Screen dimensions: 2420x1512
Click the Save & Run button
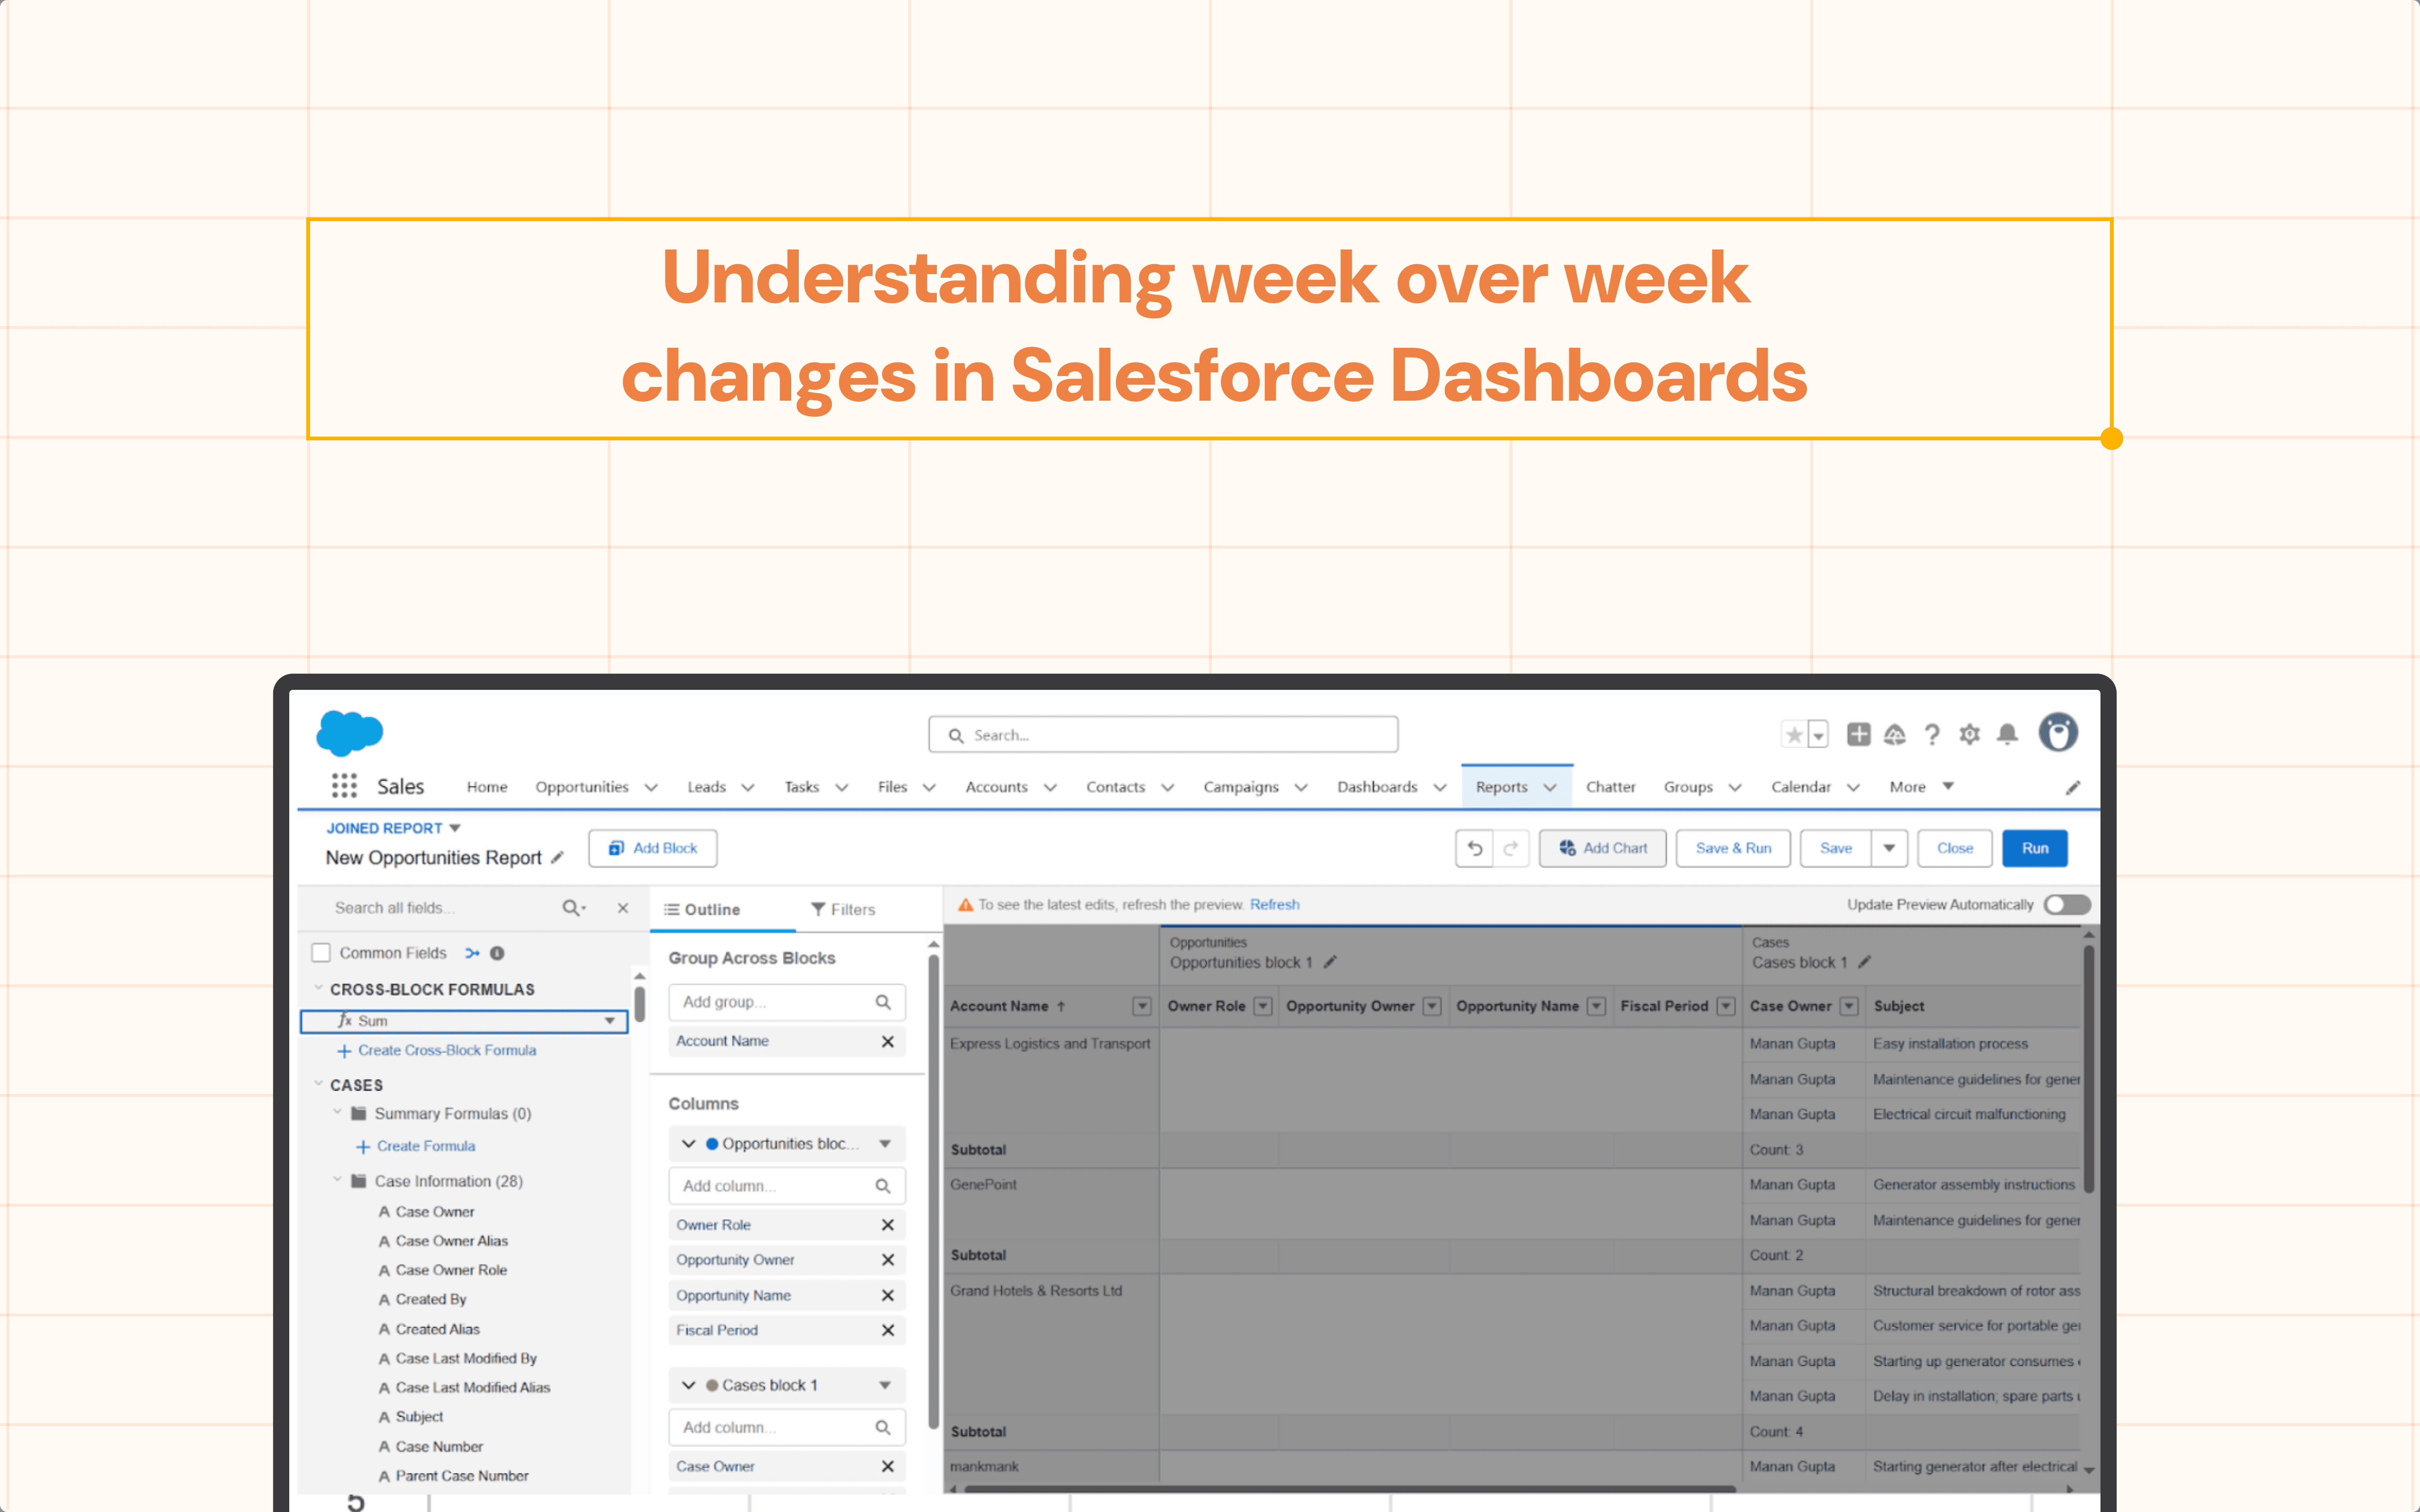tap(1733, 848)
